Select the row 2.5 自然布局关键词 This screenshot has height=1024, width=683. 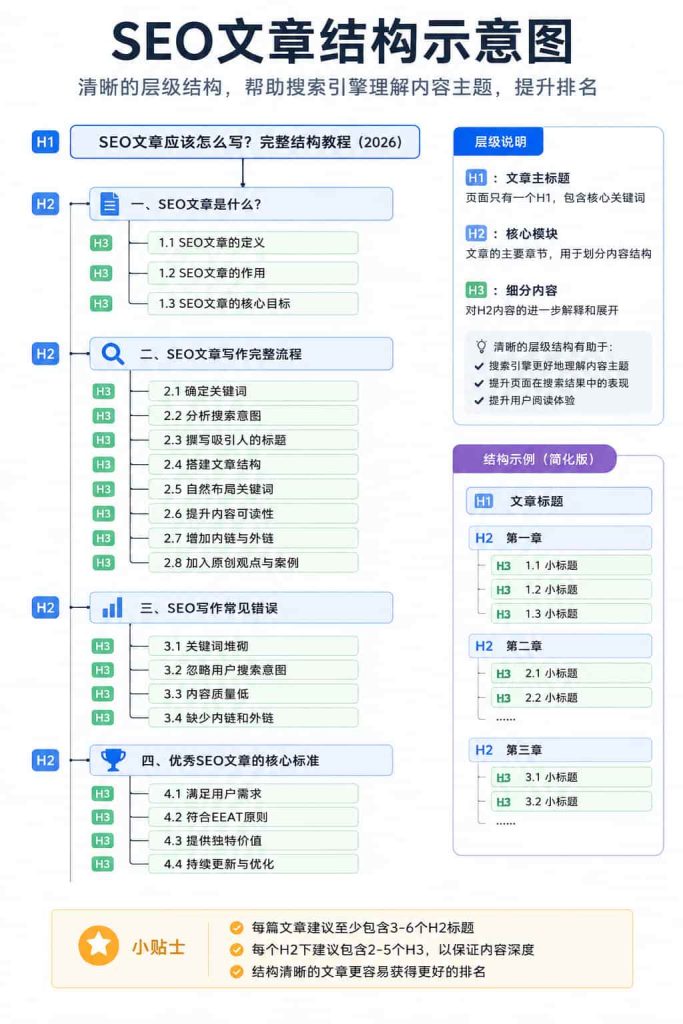[x=253, y=489]
